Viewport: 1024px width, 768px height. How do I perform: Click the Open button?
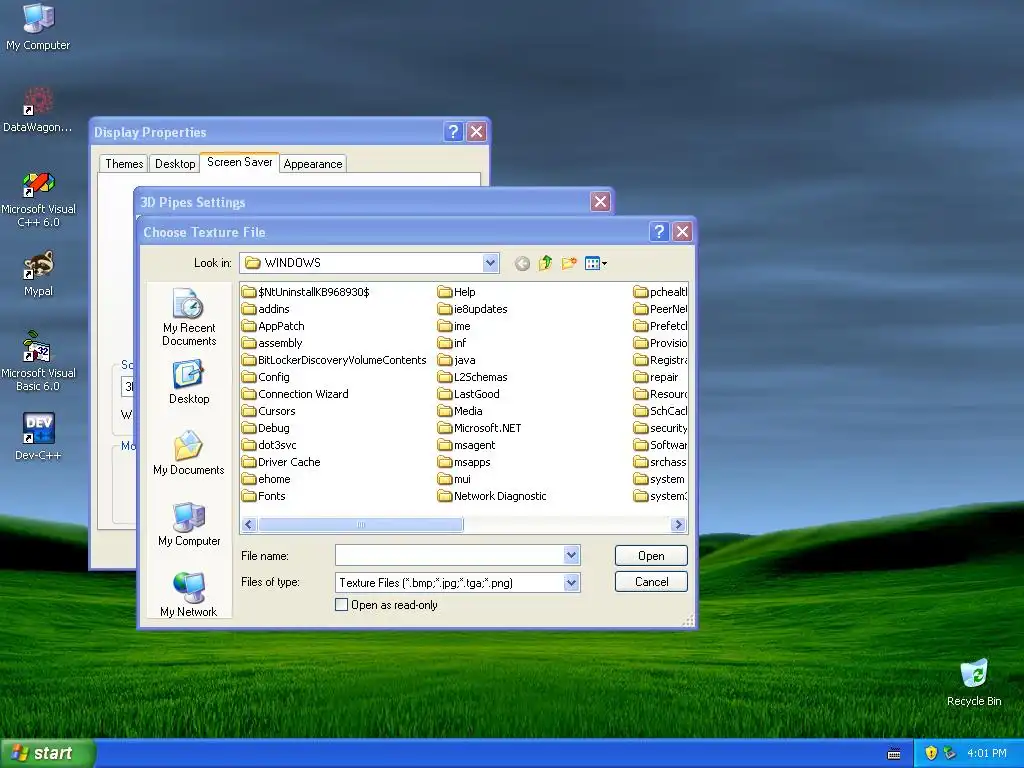click(x=651, y=556)
